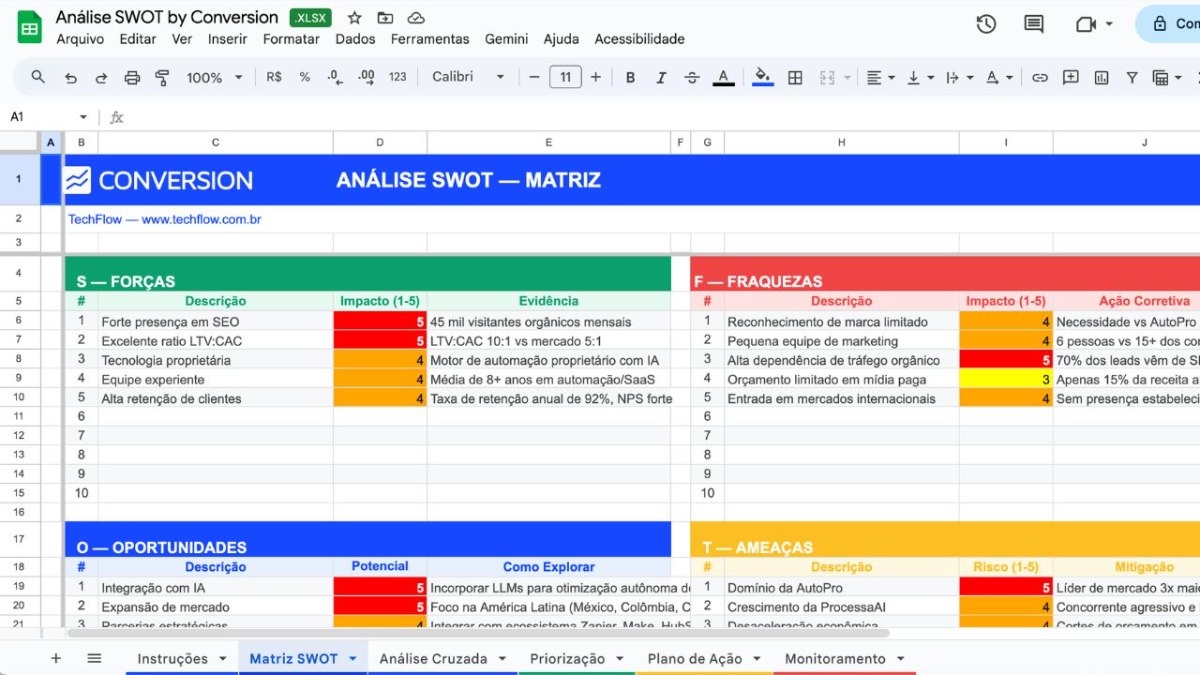Toggle bold formatting

(x=630, y=77)
